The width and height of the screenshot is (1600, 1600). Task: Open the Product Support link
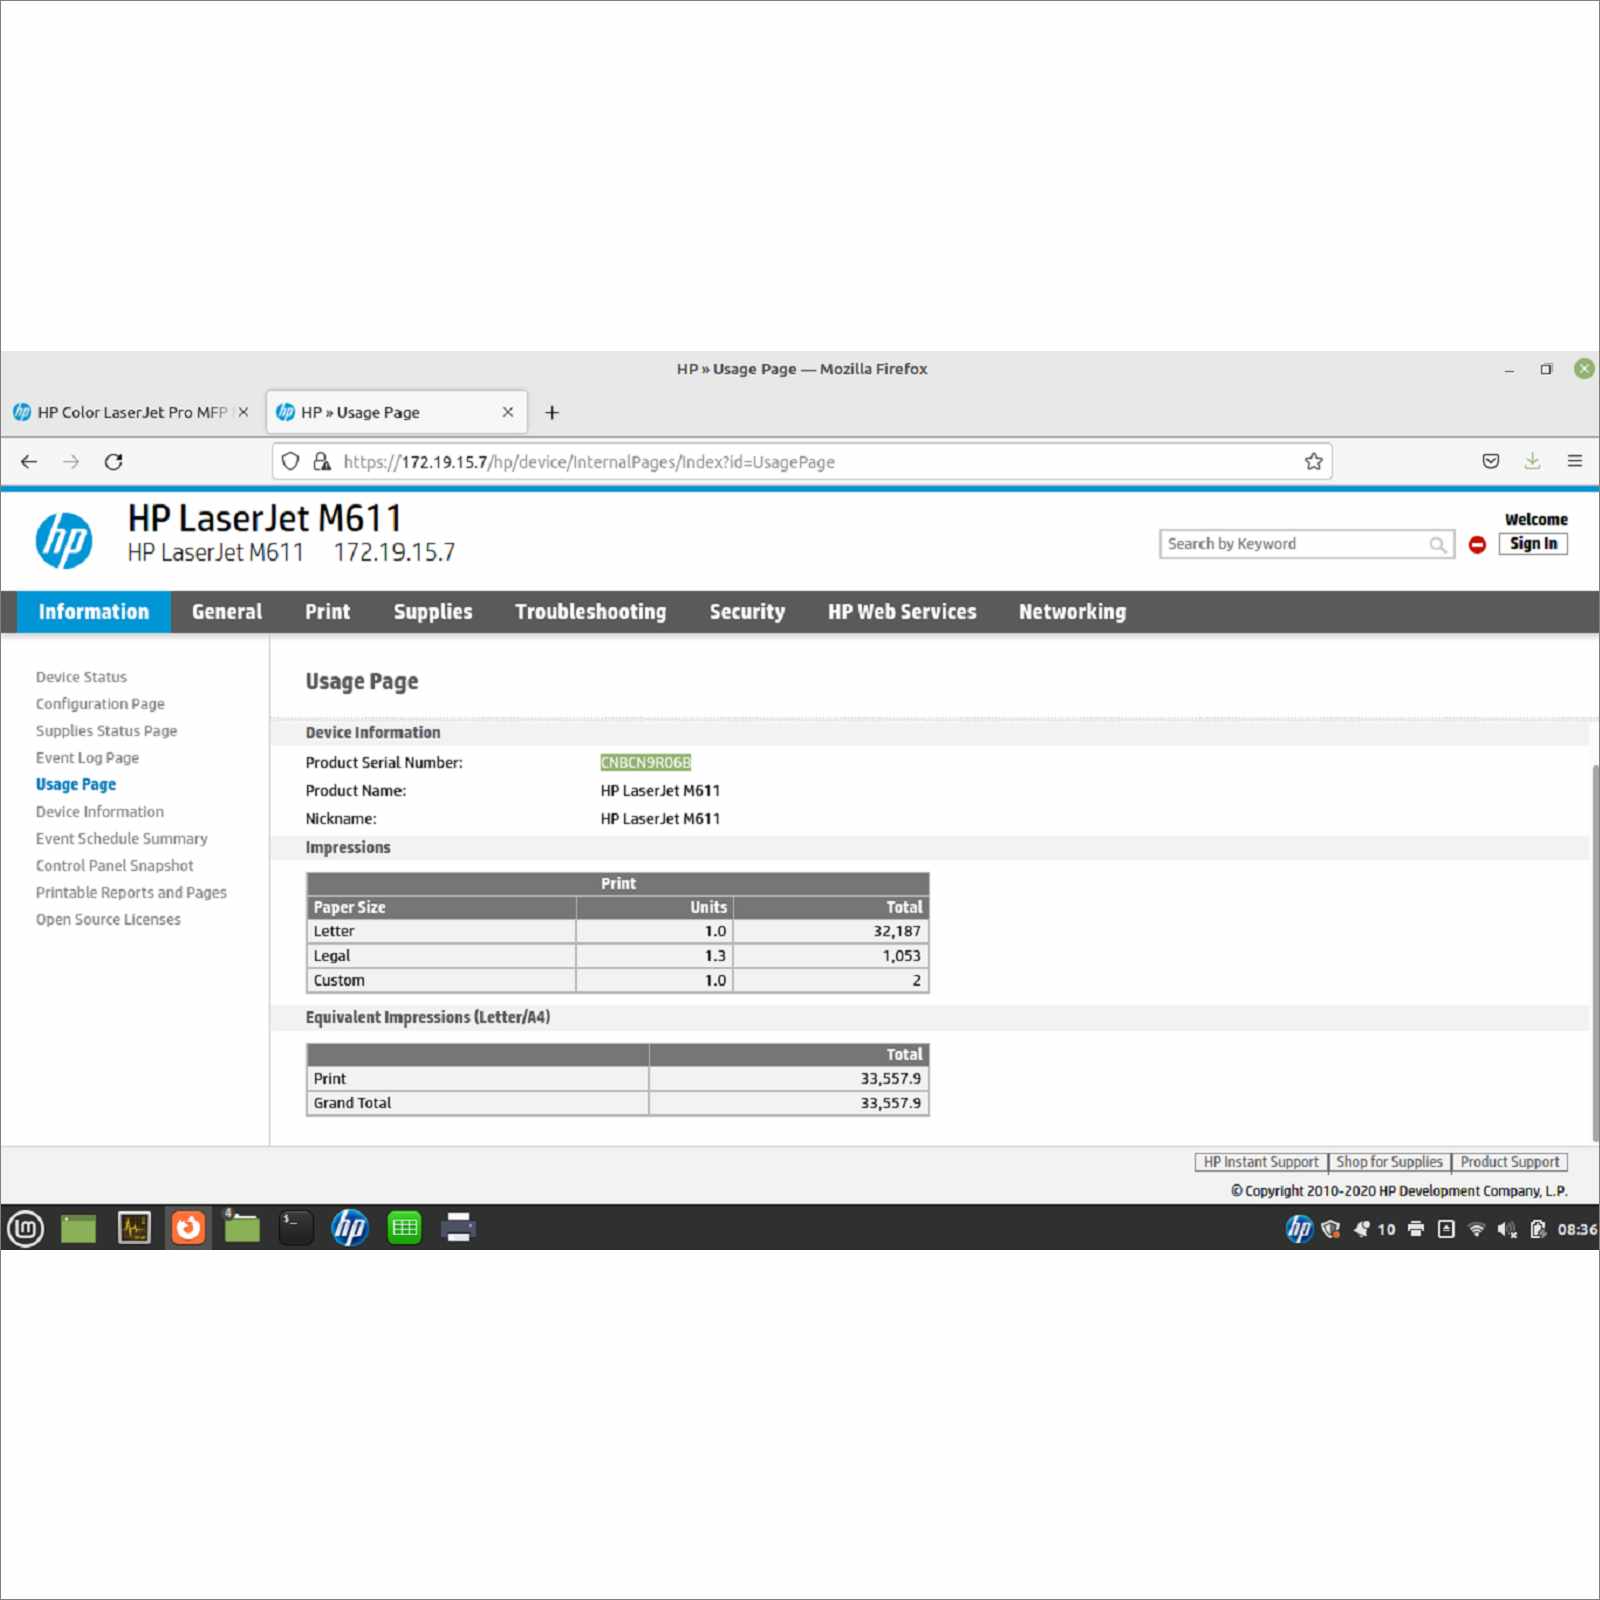pyautogui.click(x=1510, y=1162)
